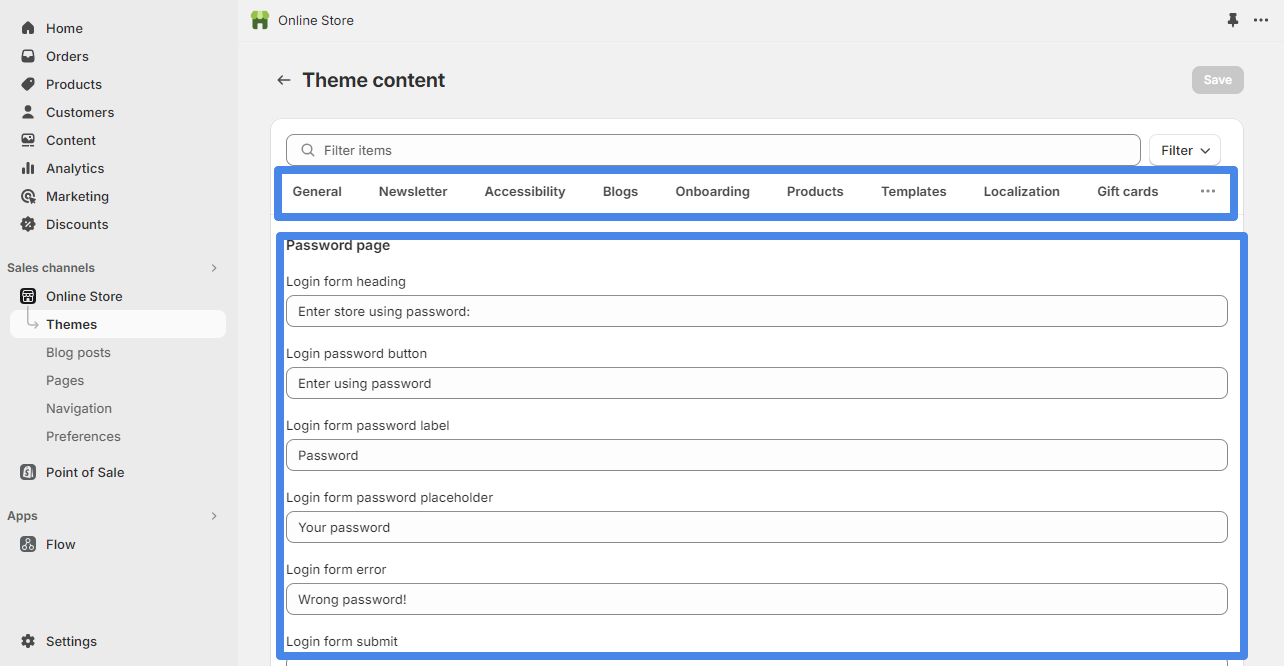Open Settings at the sidebar bottom
Image resolution: width=1284 pixels, height=666 pixels.
[71, 641]
